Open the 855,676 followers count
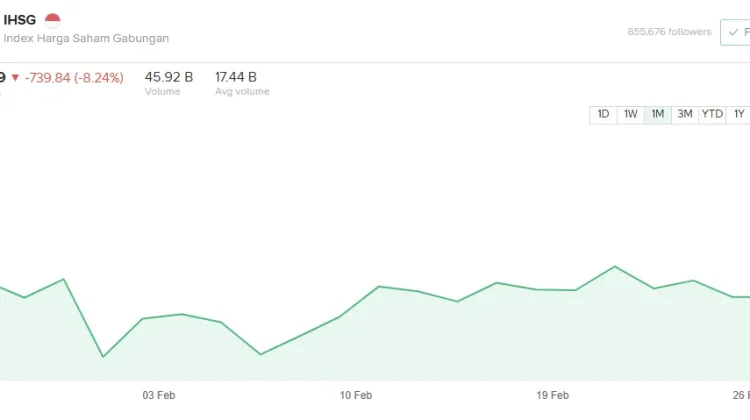 669,31
